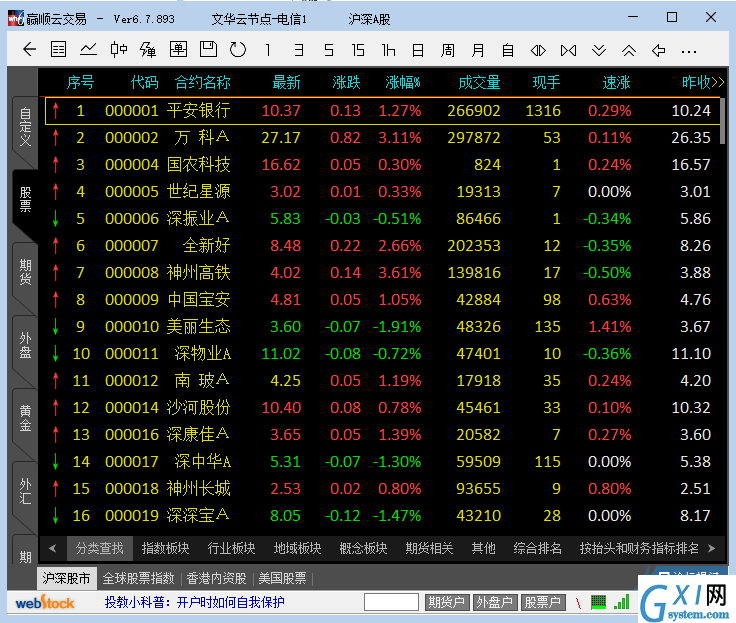Select the 万科A stock row
This screenshot has width=736, height=623.
[383, 138]
